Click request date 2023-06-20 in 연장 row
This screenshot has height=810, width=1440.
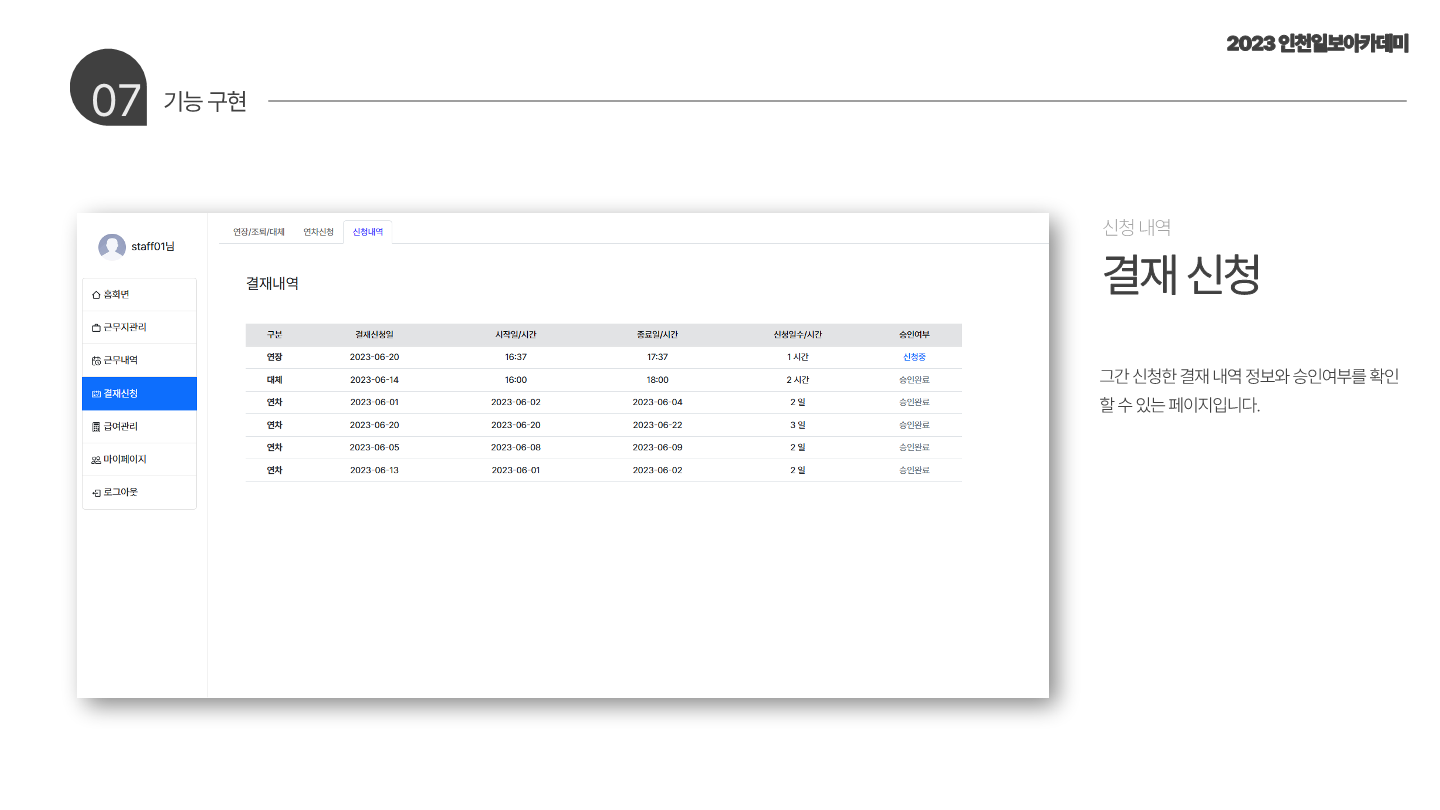(374, 357)
